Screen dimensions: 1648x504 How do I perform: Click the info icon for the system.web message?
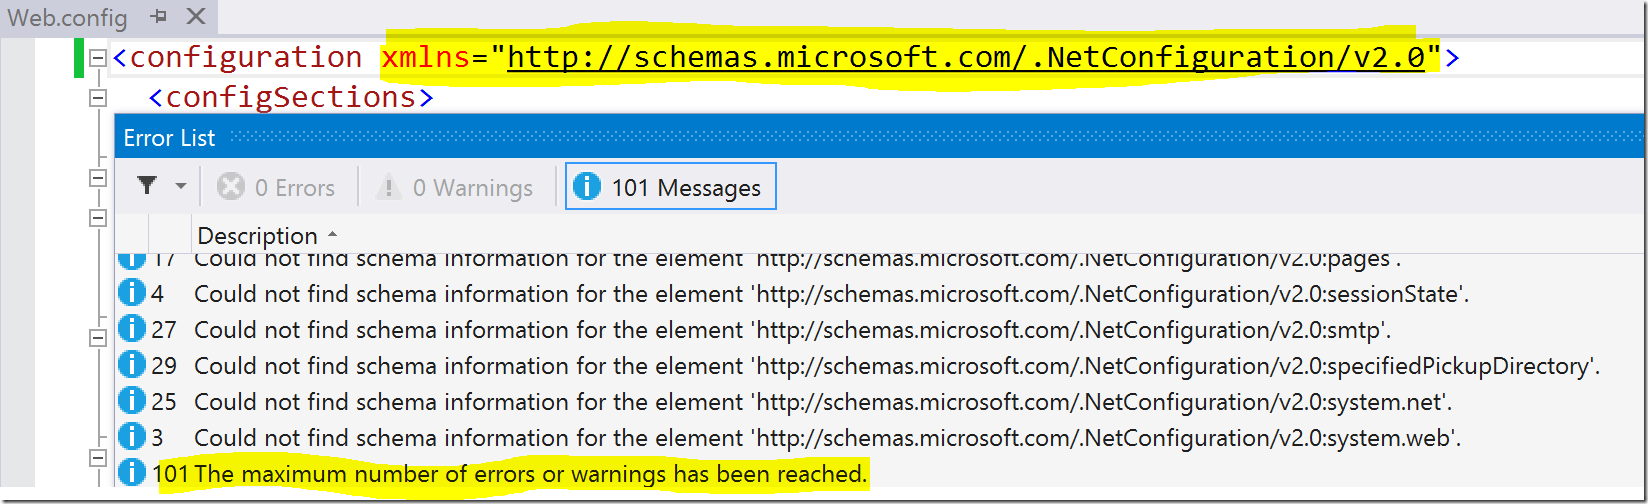coord(132,437)
